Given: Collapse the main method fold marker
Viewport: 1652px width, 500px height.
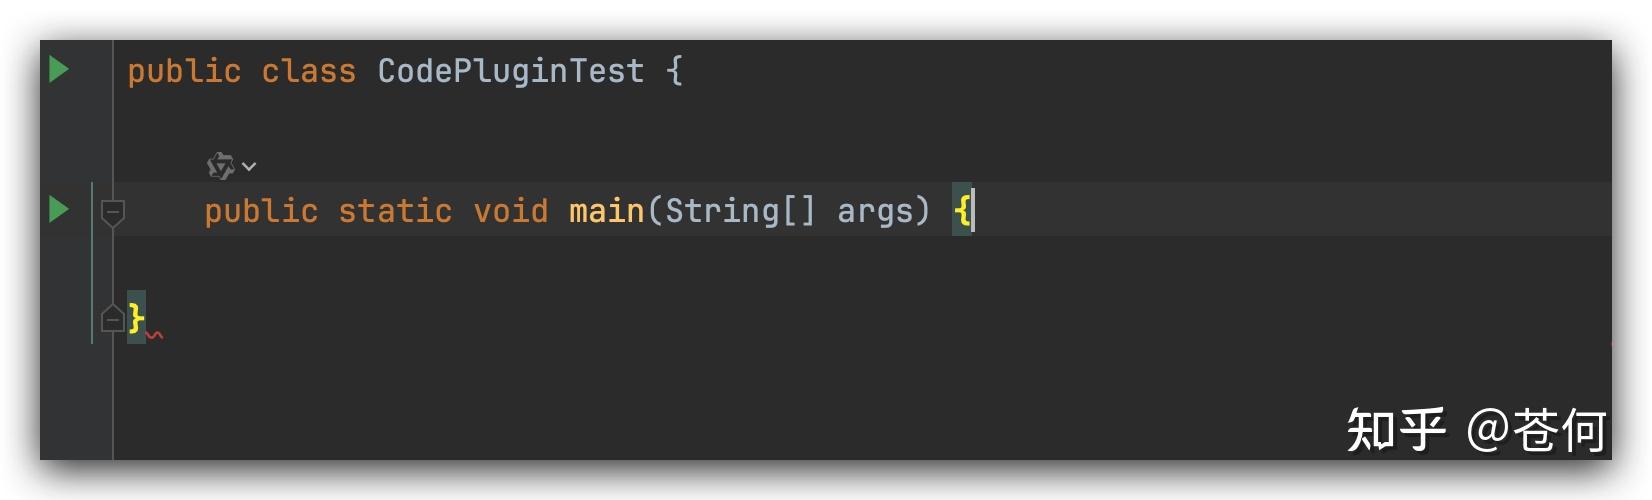Looking at the screenshot, I should click(113, 212).
